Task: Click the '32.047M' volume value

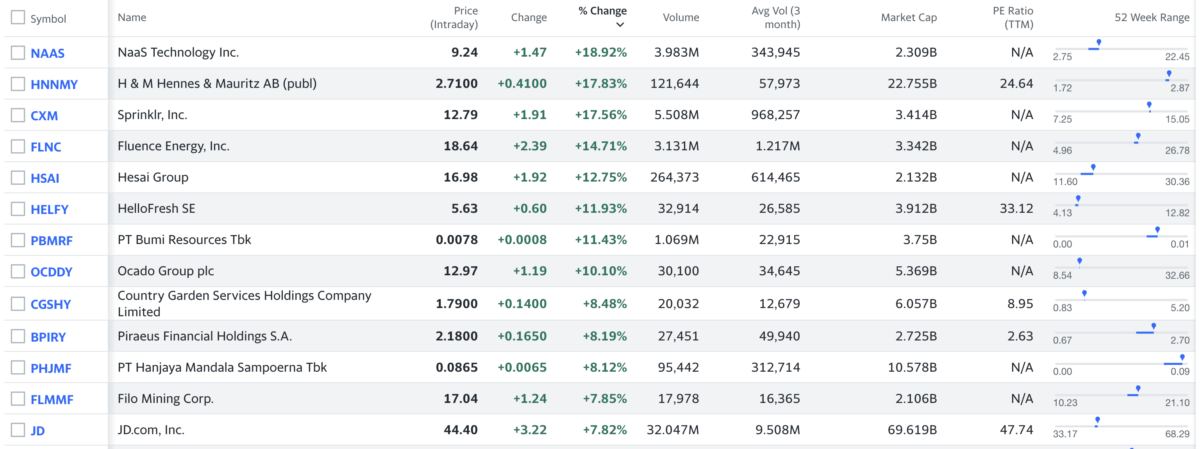Action: [673, 430]
